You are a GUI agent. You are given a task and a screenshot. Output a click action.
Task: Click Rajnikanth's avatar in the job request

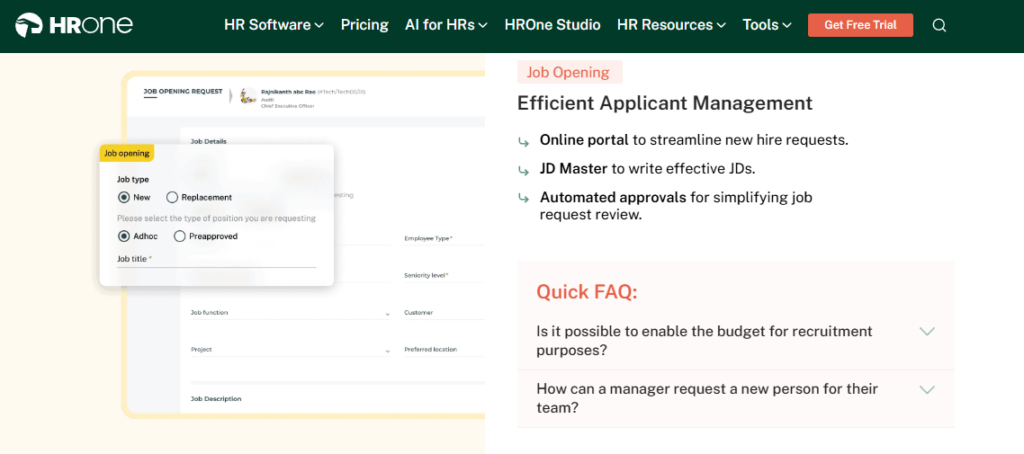pos(248,97)
